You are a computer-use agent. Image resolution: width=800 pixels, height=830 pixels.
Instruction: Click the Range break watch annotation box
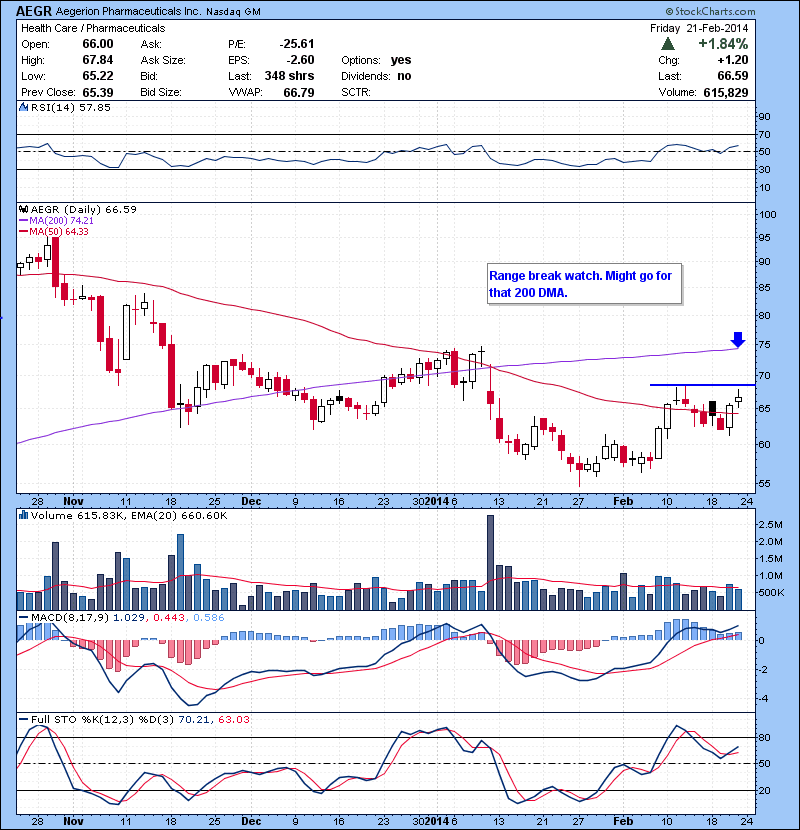(x=584, y=284)
